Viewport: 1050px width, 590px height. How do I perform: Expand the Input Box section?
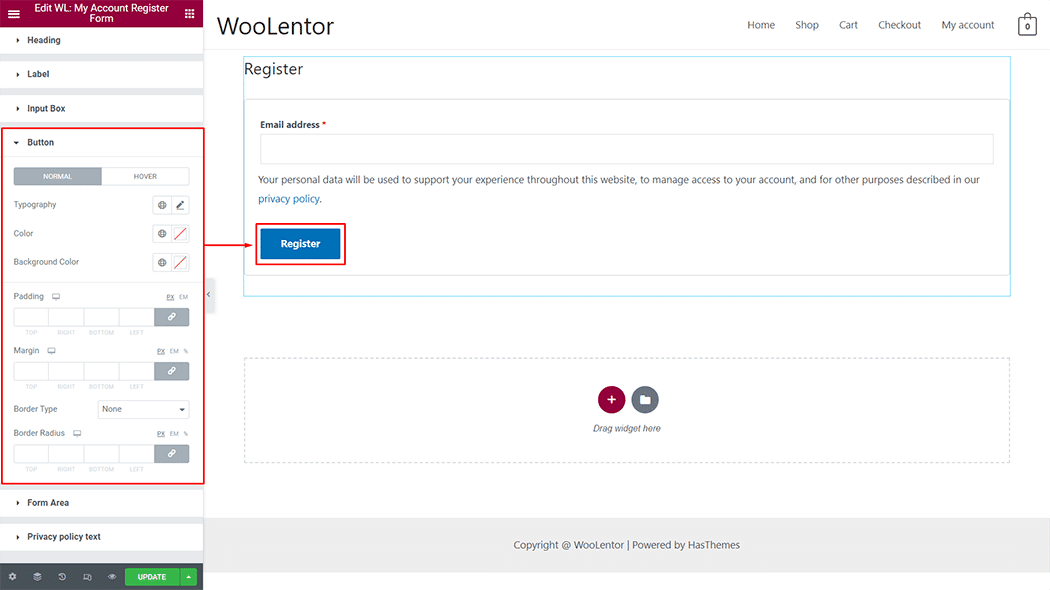(x=46, y=108)
